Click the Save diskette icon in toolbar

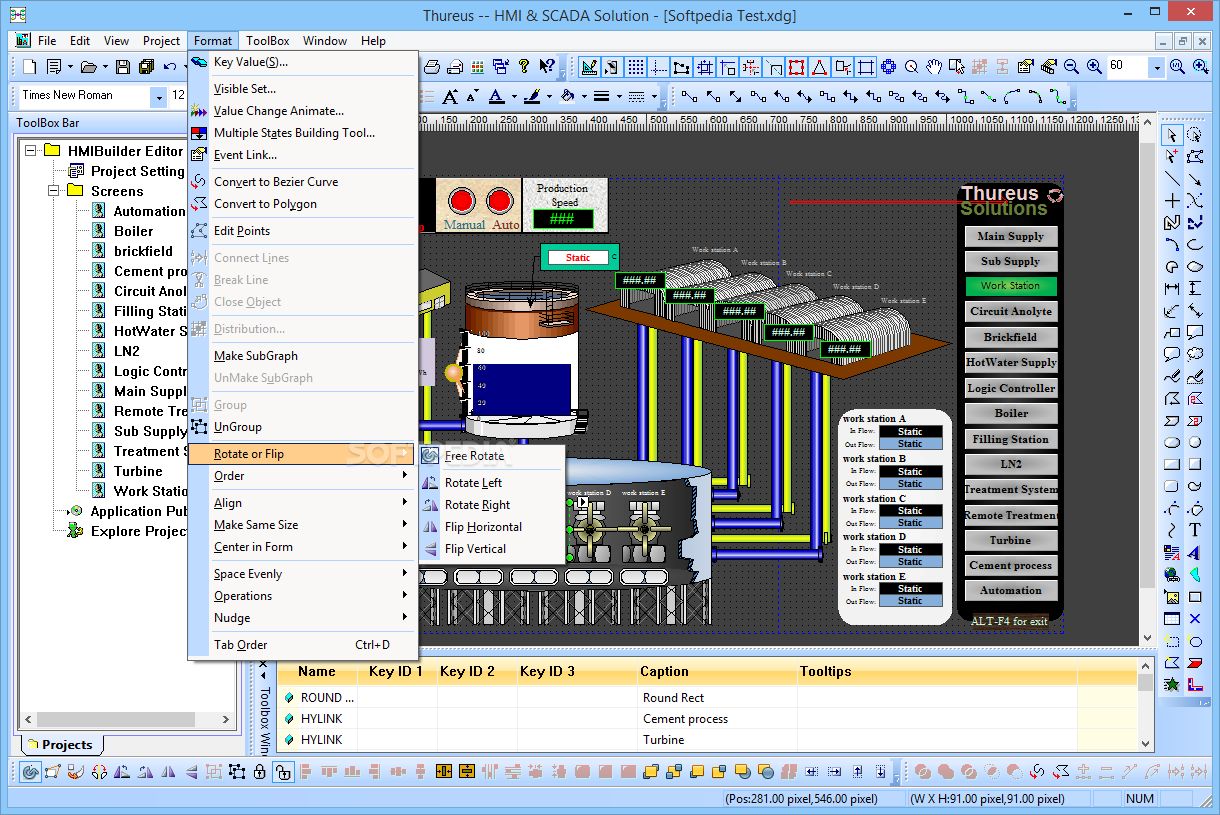(123, 67)
